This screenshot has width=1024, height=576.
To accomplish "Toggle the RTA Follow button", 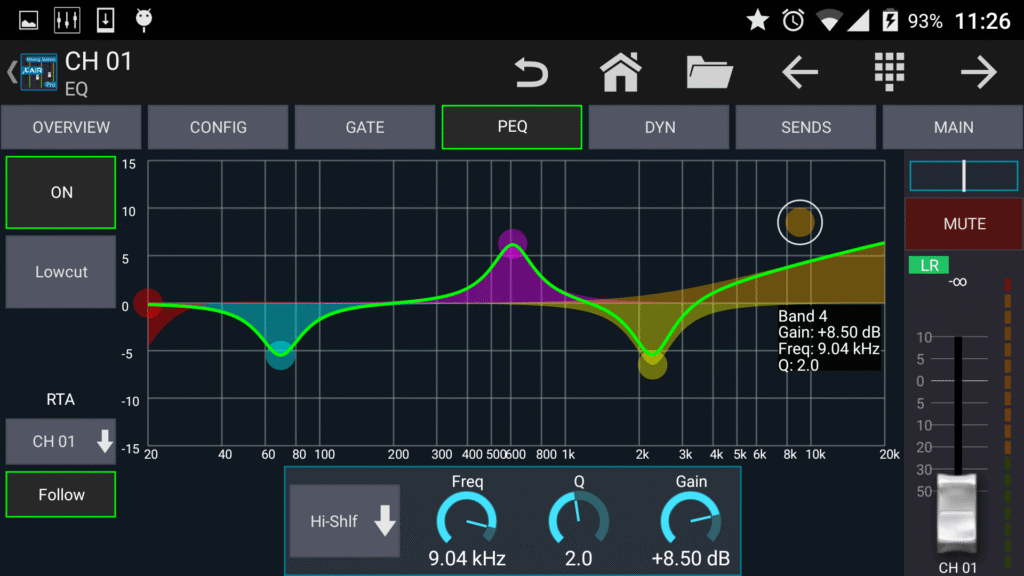I will click(x=61, y=494).
